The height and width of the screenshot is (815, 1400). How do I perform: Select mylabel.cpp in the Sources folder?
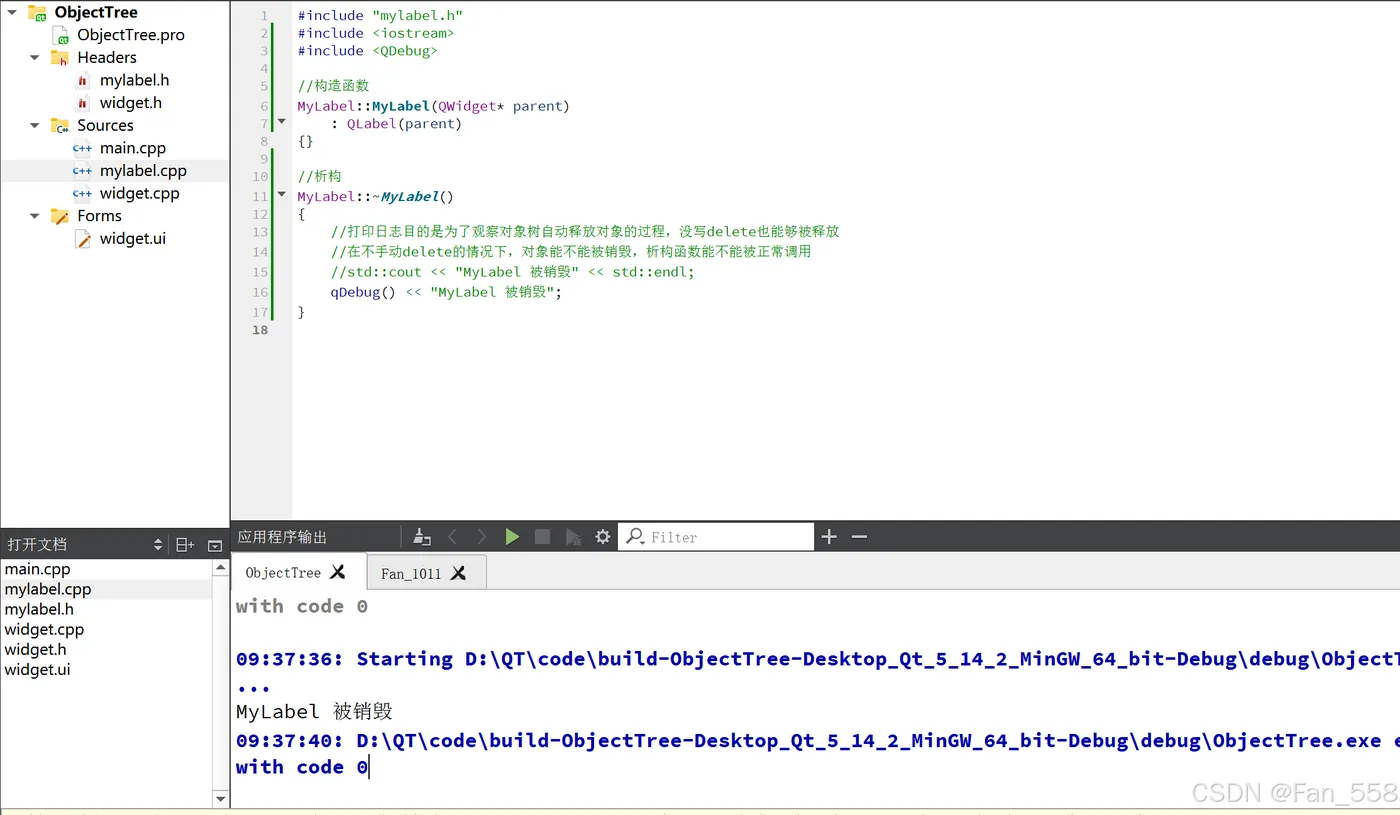click(143, 171)
